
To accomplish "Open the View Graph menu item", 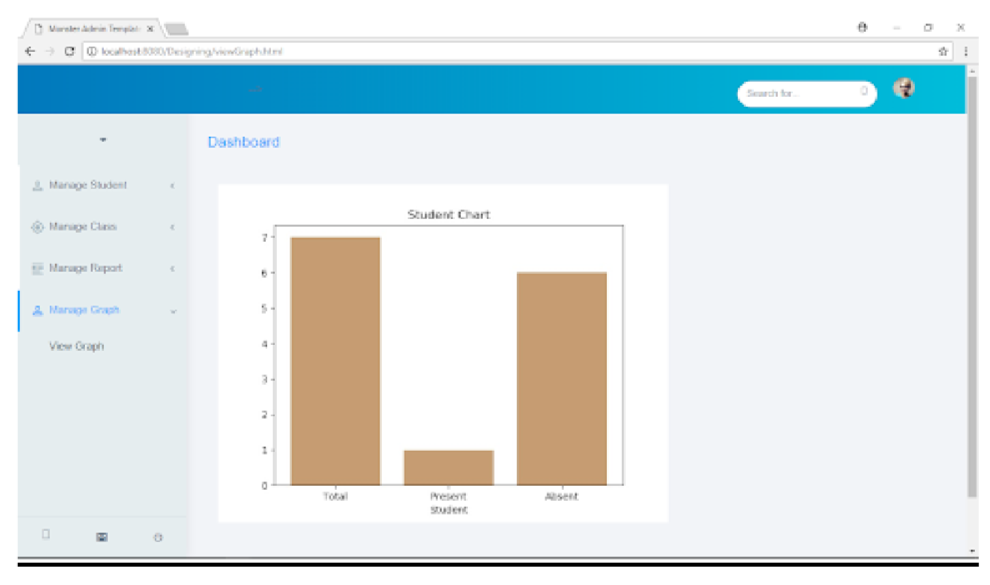I will 74,345.
